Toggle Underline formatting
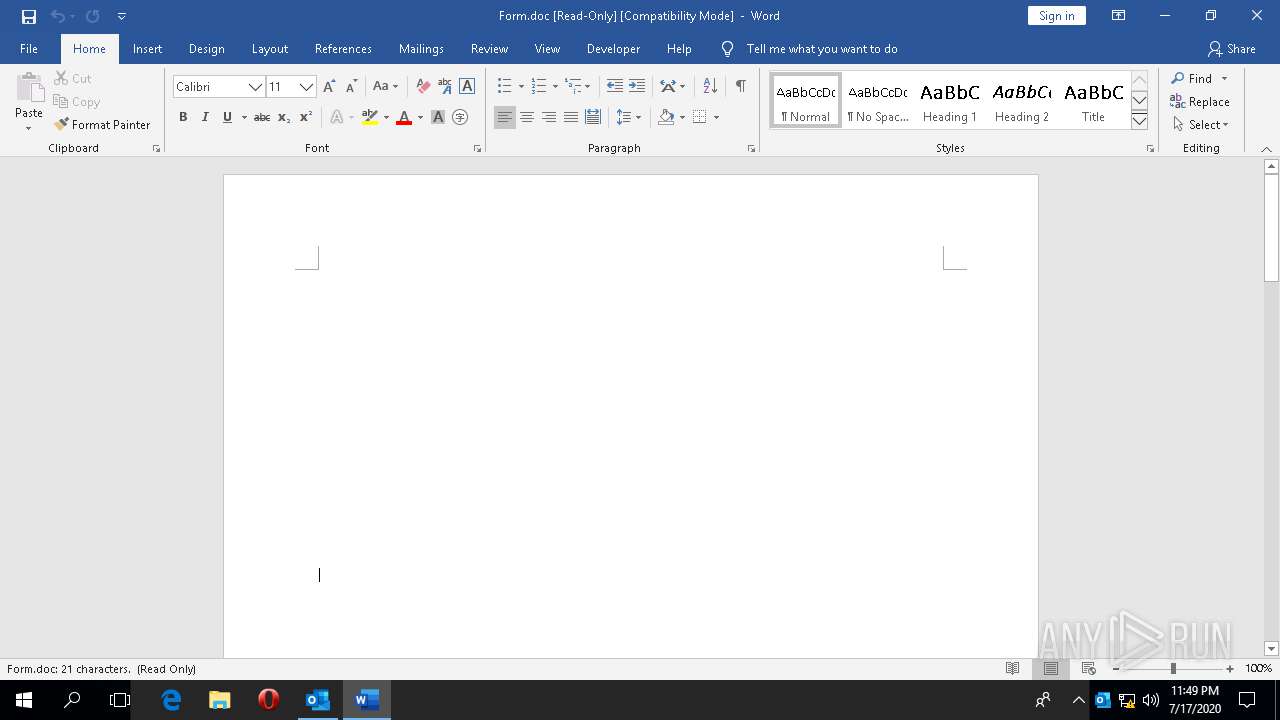 pos(227,117)
